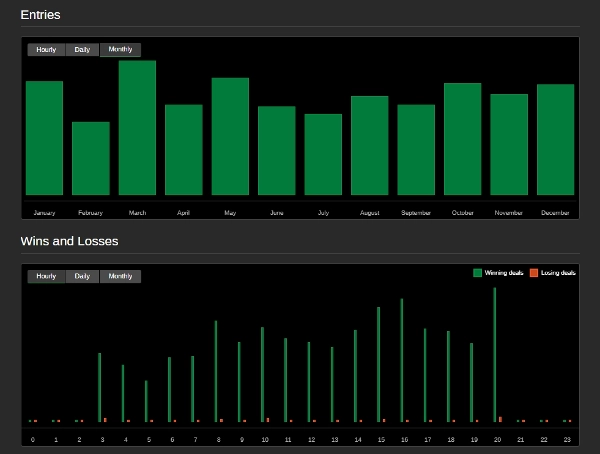Select Daily tab in Wins and Losses
Screen dimensions: 600x454
point(82,276)
